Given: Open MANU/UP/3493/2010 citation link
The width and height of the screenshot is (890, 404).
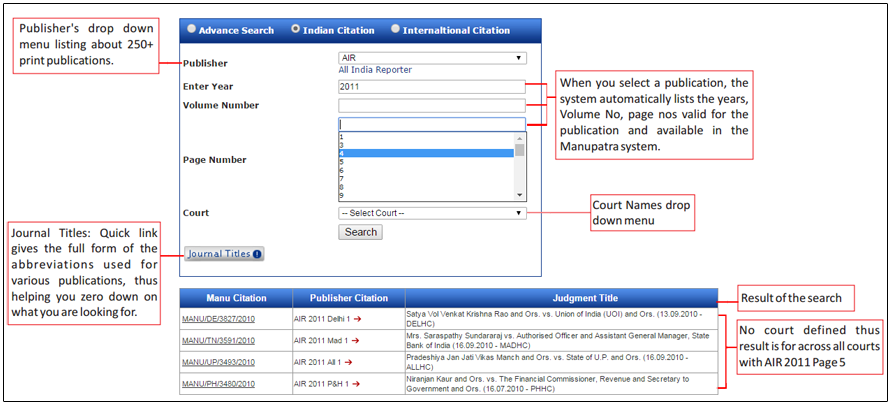Looking at the screenshot, I should click(x=219, y=363).
